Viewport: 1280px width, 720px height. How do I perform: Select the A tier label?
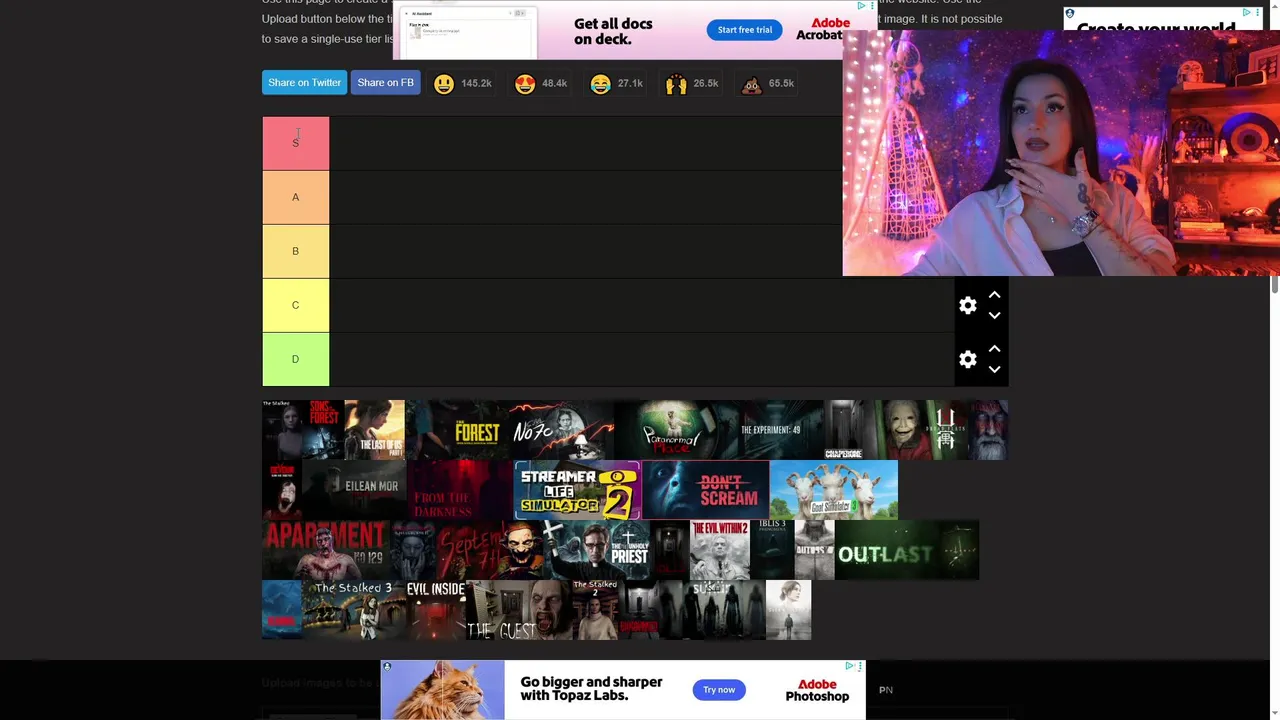(295, 197)
